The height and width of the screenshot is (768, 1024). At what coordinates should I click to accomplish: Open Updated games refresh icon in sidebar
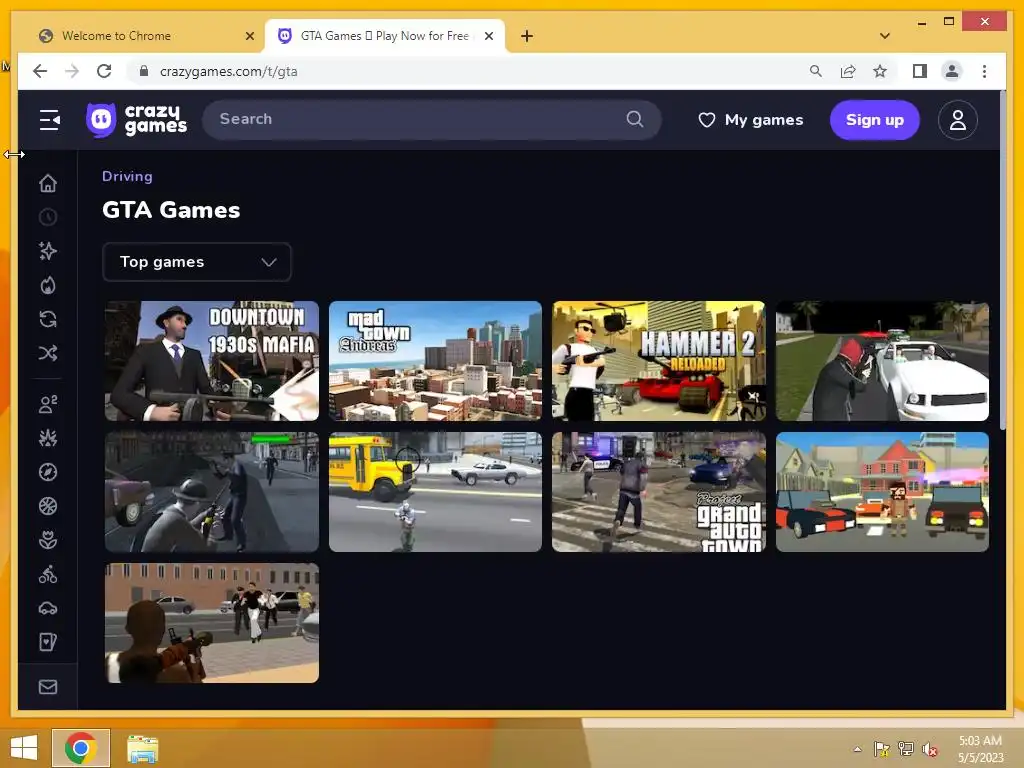pos(48,319)
